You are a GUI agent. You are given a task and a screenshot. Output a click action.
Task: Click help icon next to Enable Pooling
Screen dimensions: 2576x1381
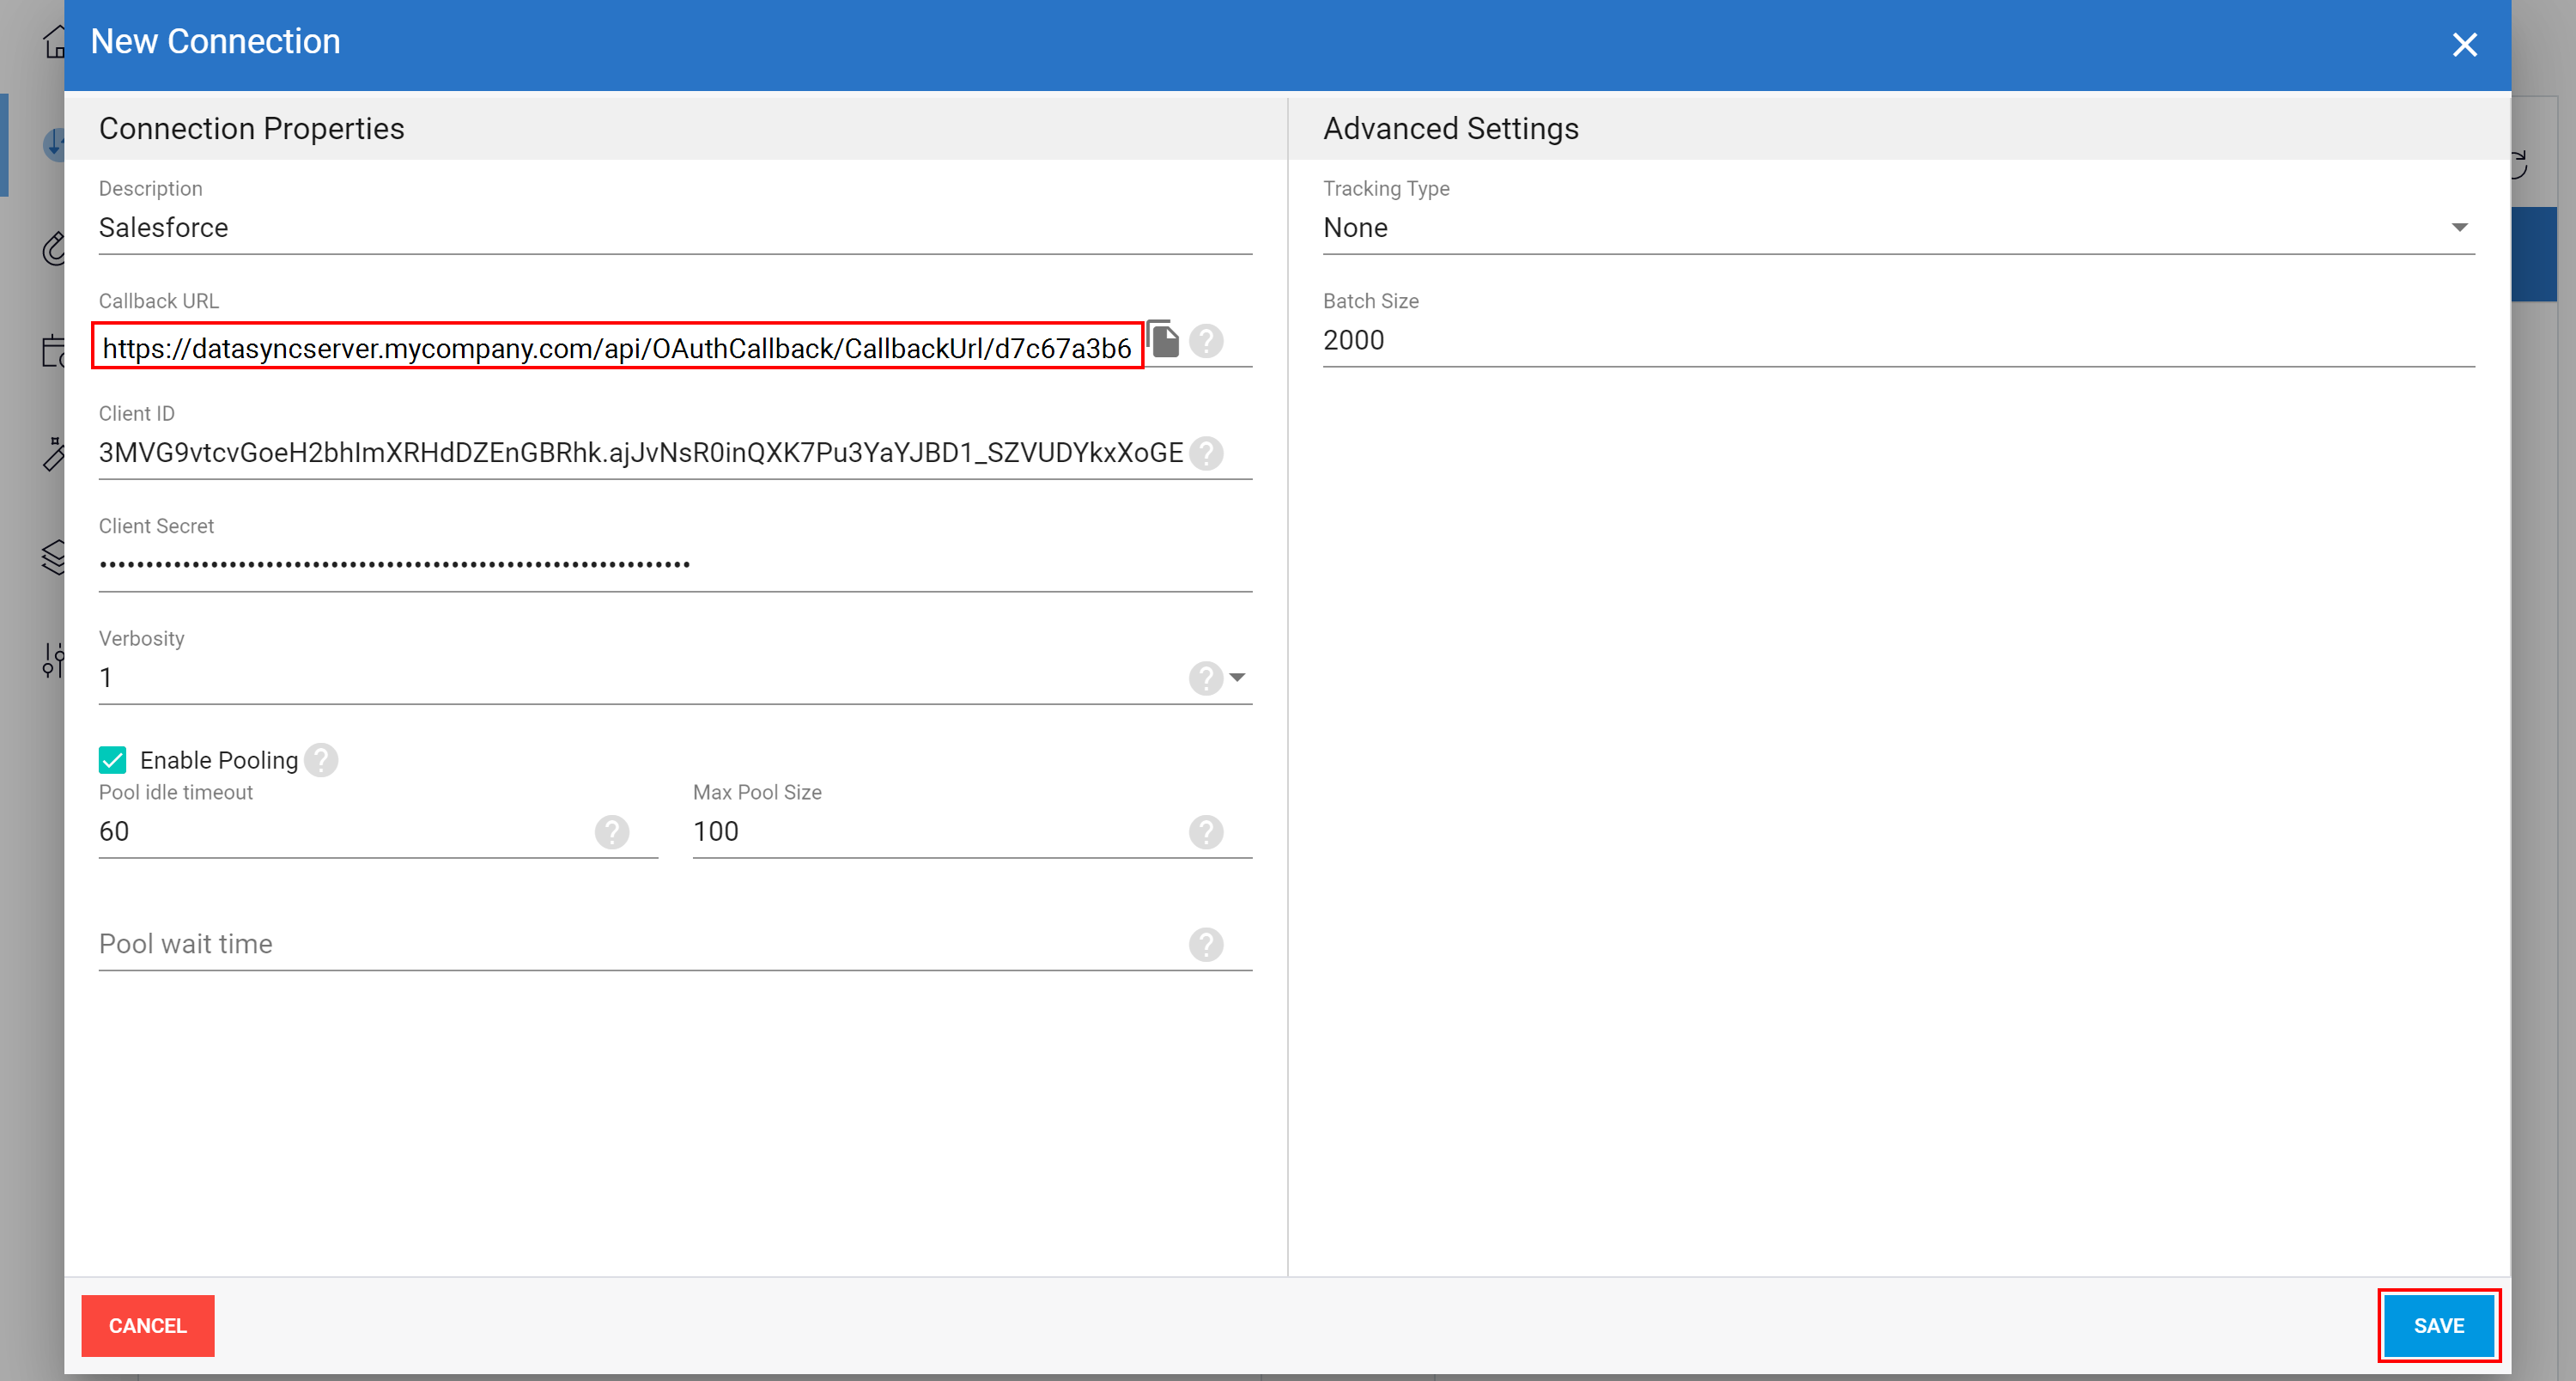(321, 760)
